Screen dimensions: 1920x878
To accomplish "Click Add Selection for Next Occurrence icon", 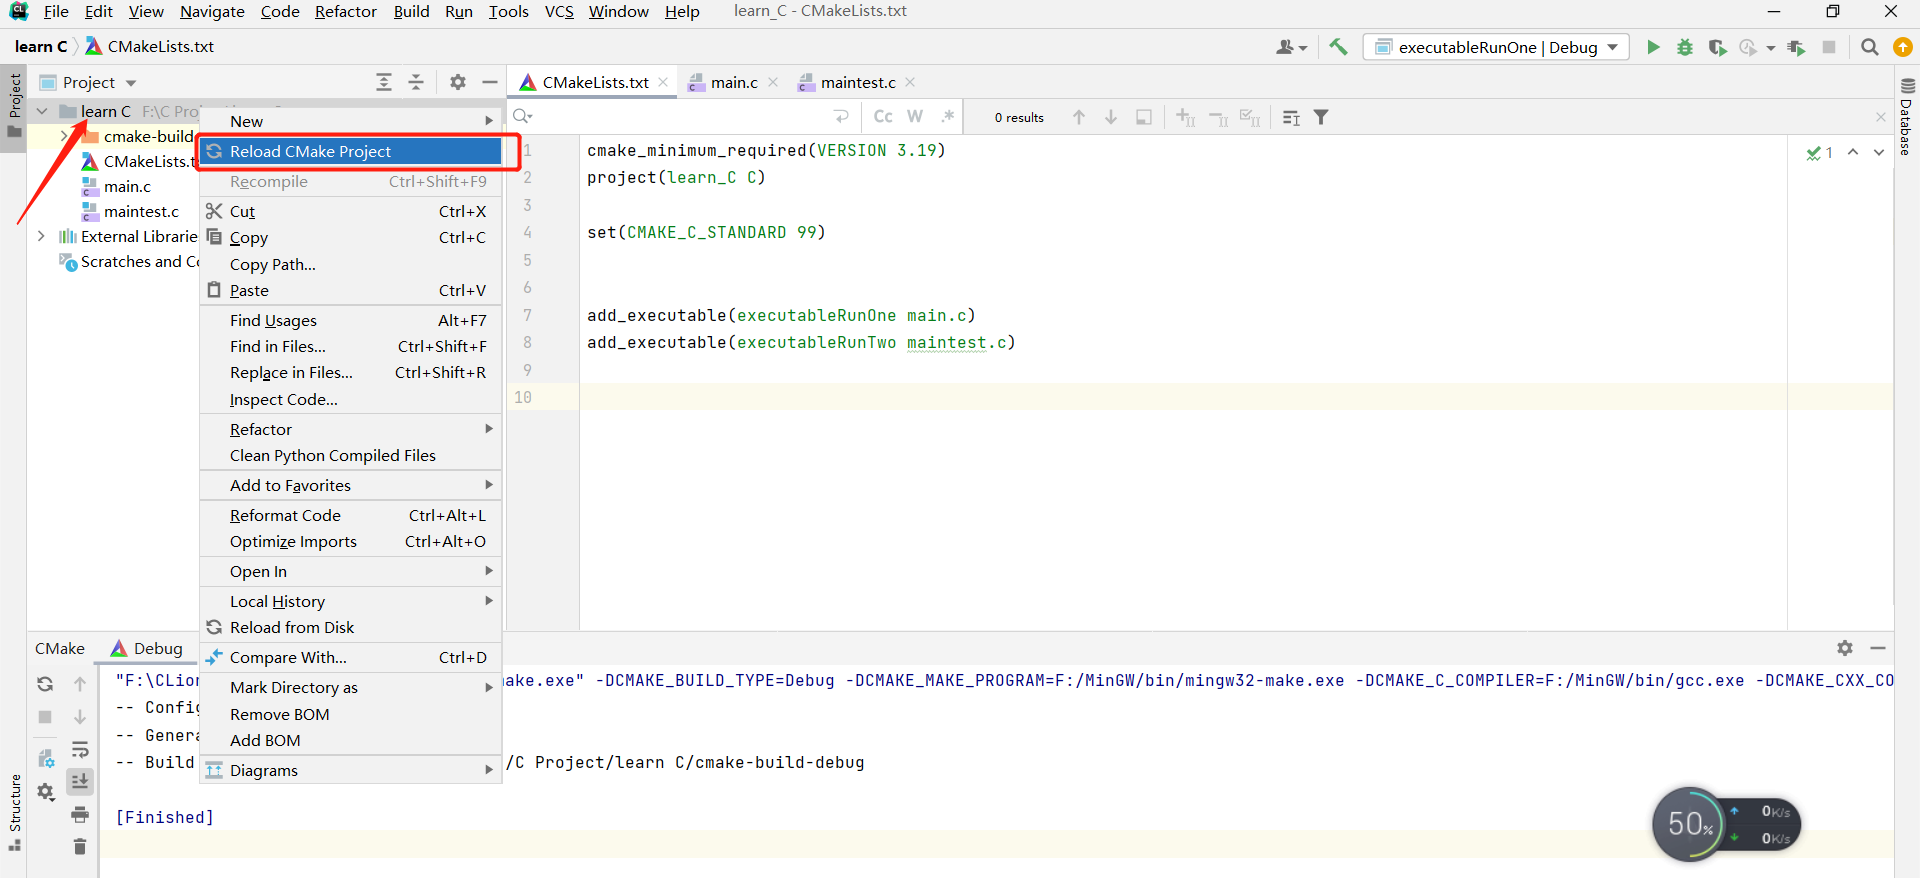I will (x=1186, y=117).
